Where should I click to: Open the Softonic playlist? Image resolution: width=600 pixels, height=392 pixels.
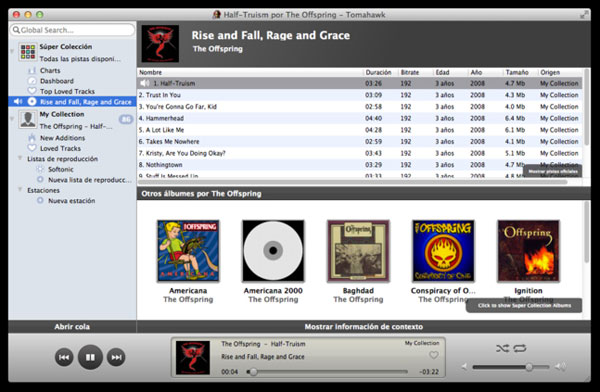pyautogui.click(x=60, y=169)
